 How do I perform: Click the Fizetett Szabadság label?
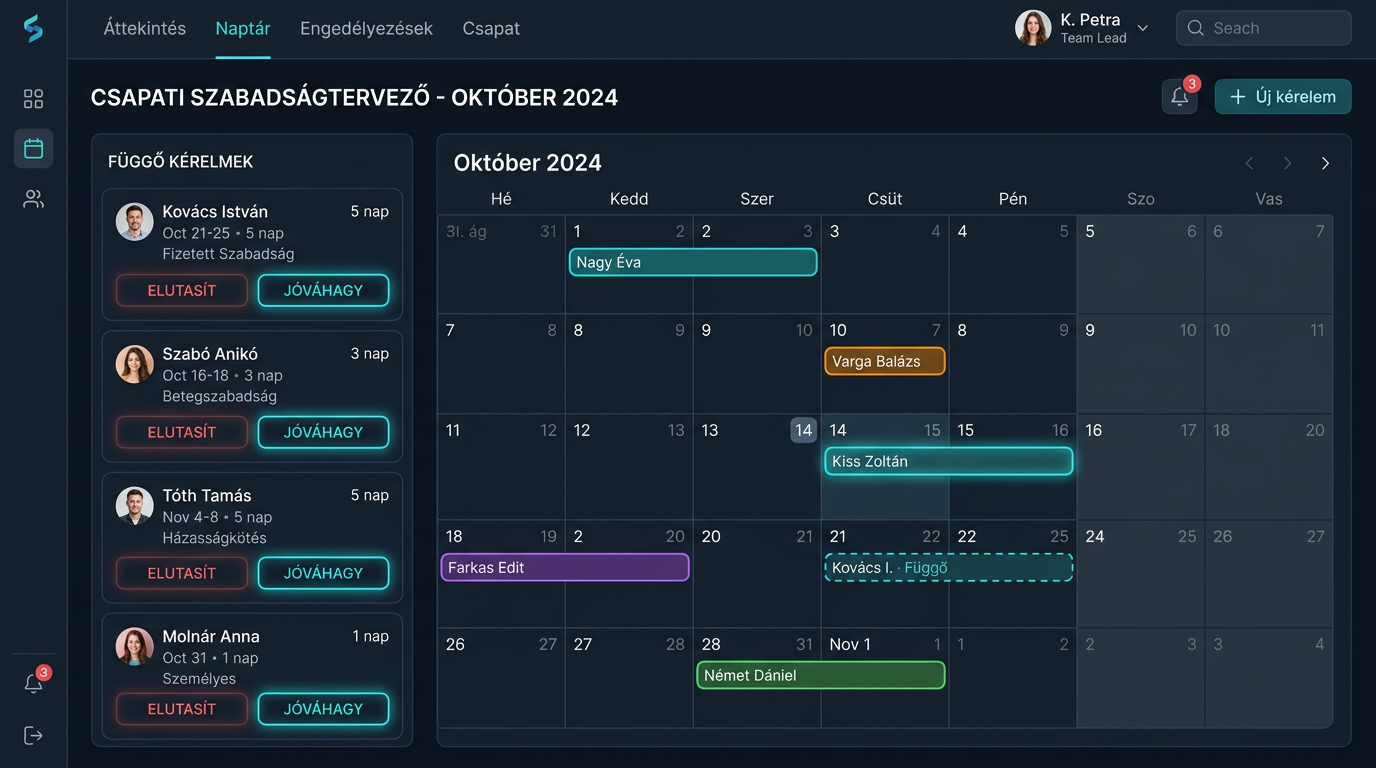pos(228,254)
